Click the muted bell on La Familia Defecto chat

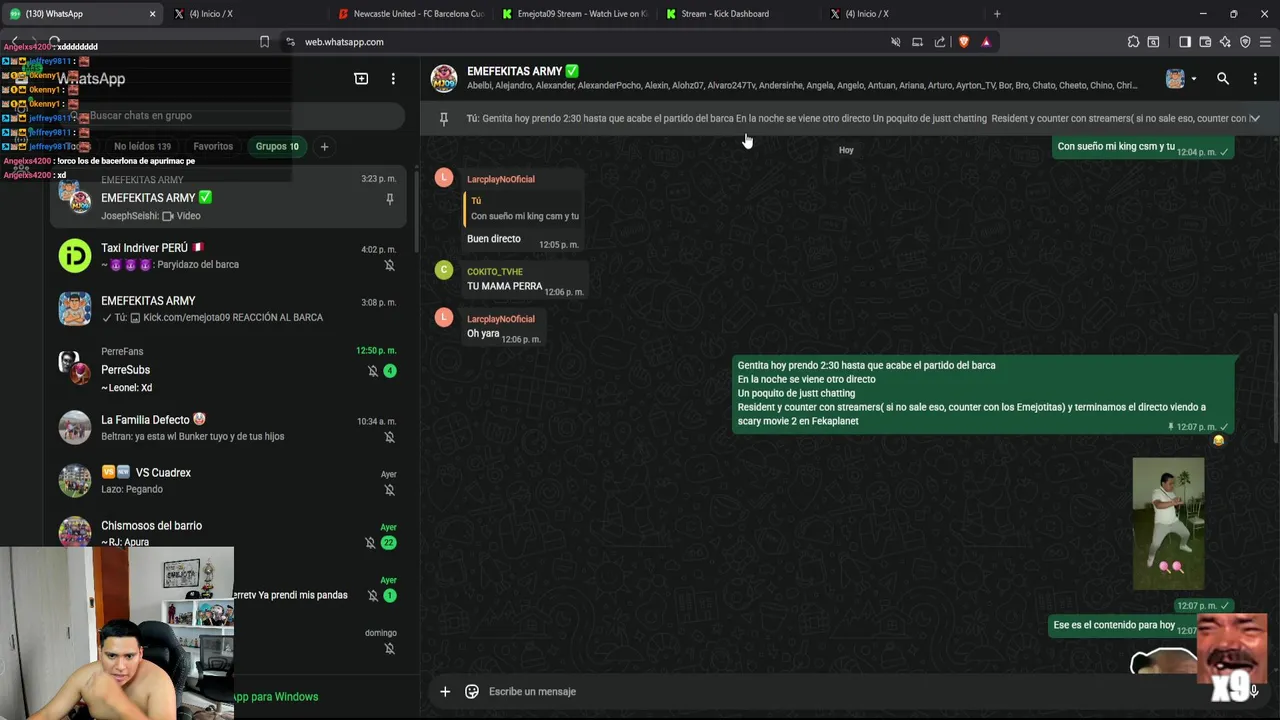click(x=389, y=437)
